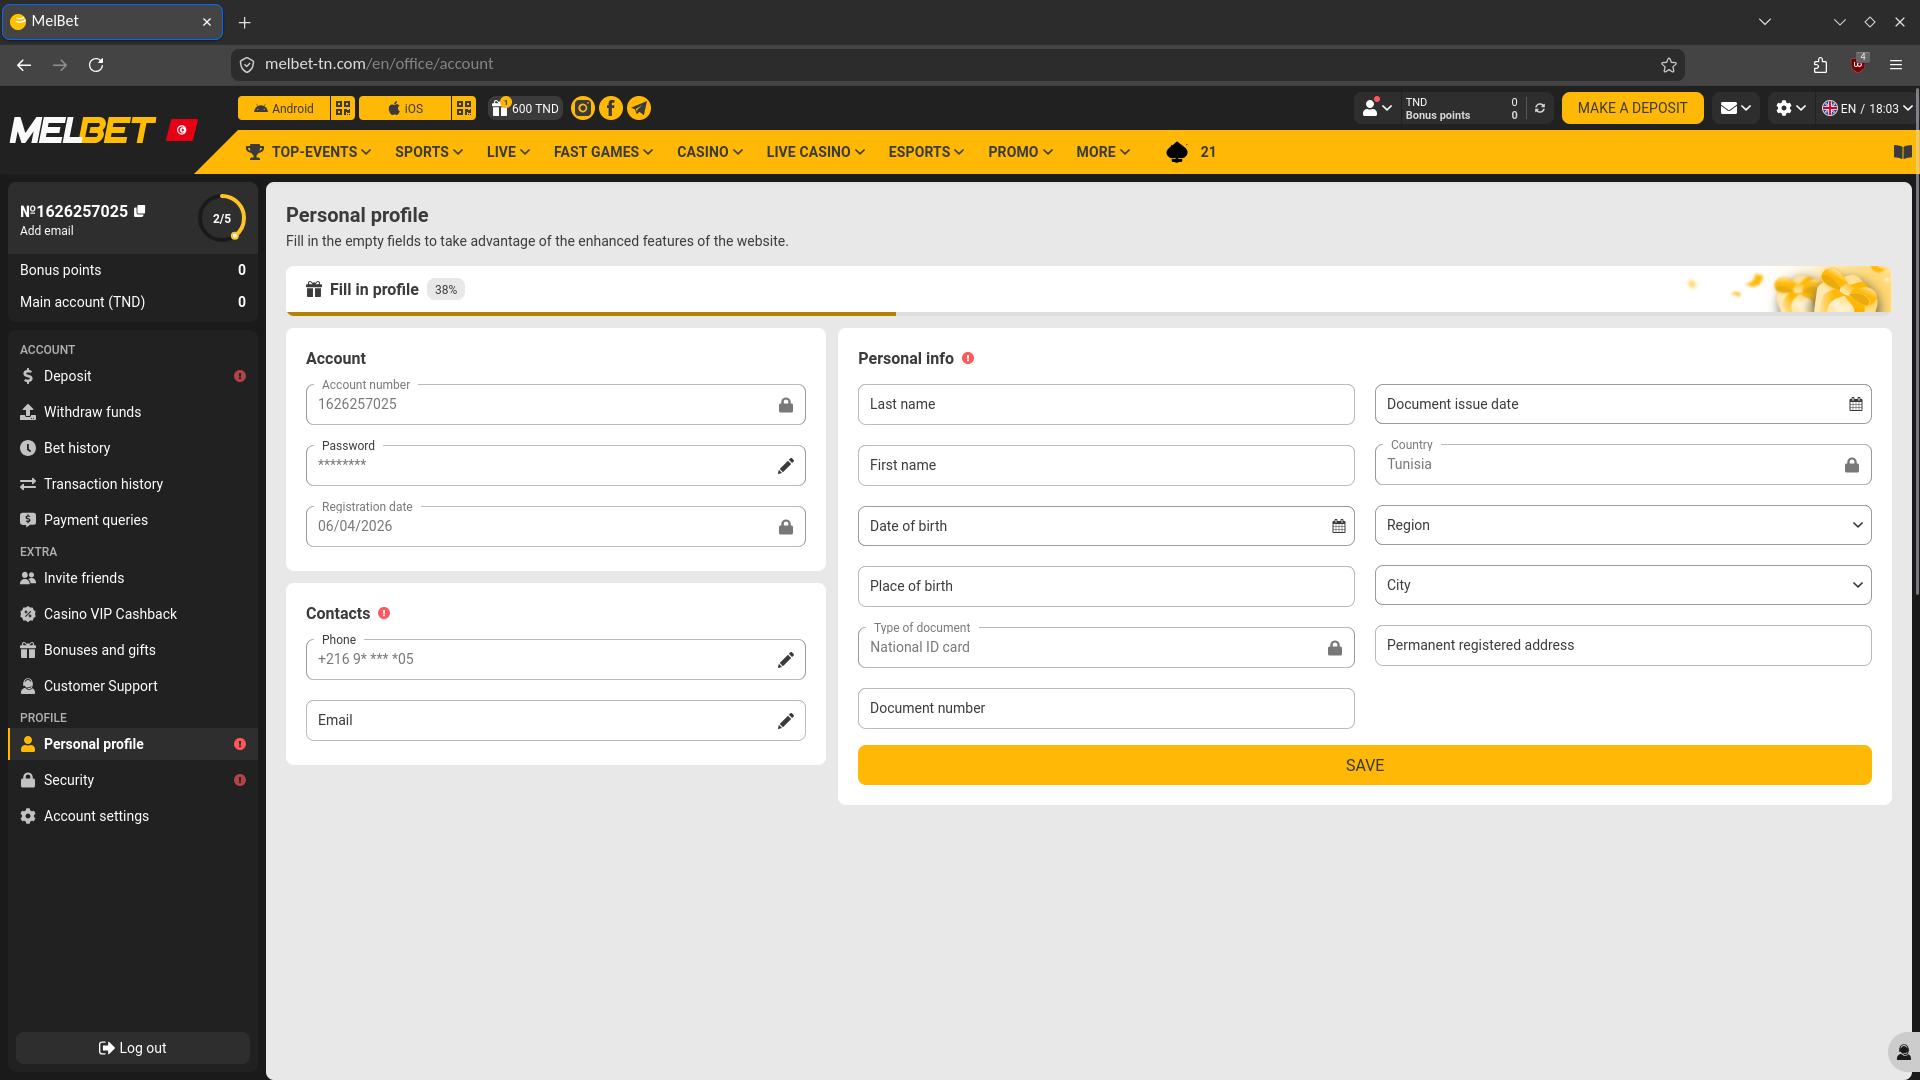
Task: Open the ESPORTS menu
Action: pos(926,152)
